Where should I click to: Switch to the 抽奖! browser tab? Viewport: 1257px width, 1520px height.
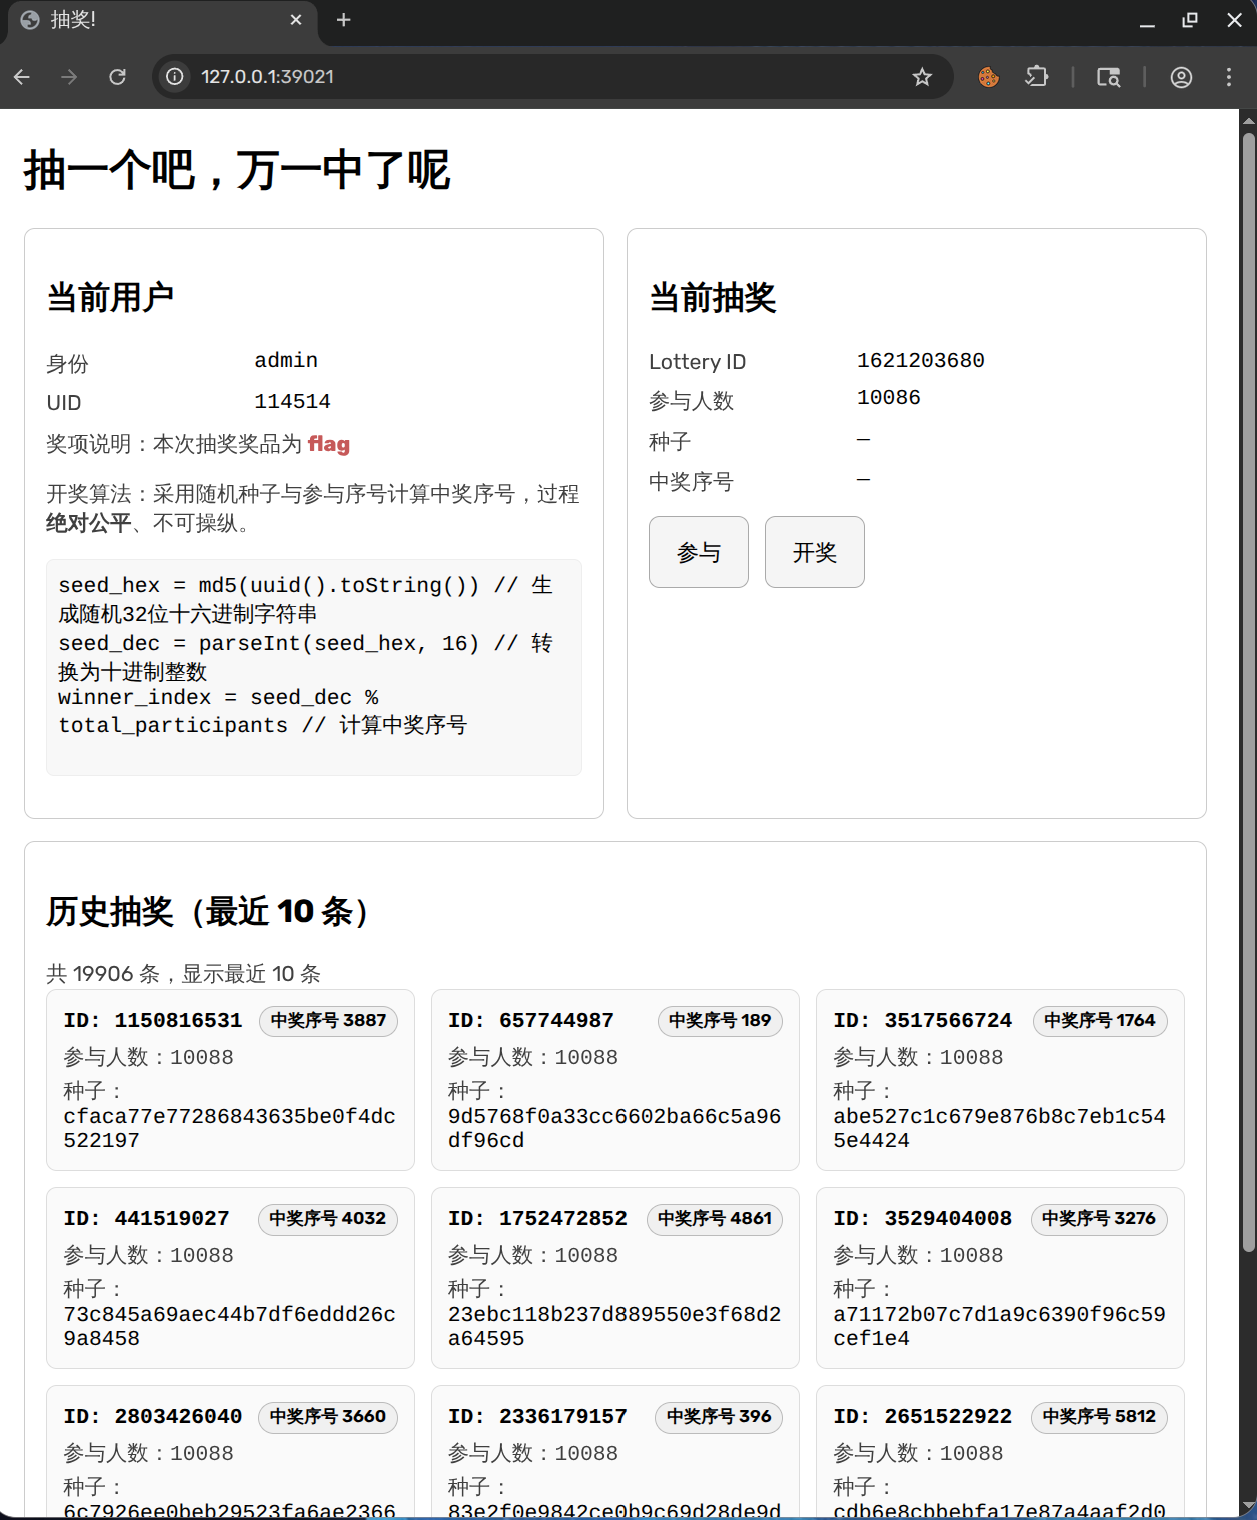click(x=150, y=20)
